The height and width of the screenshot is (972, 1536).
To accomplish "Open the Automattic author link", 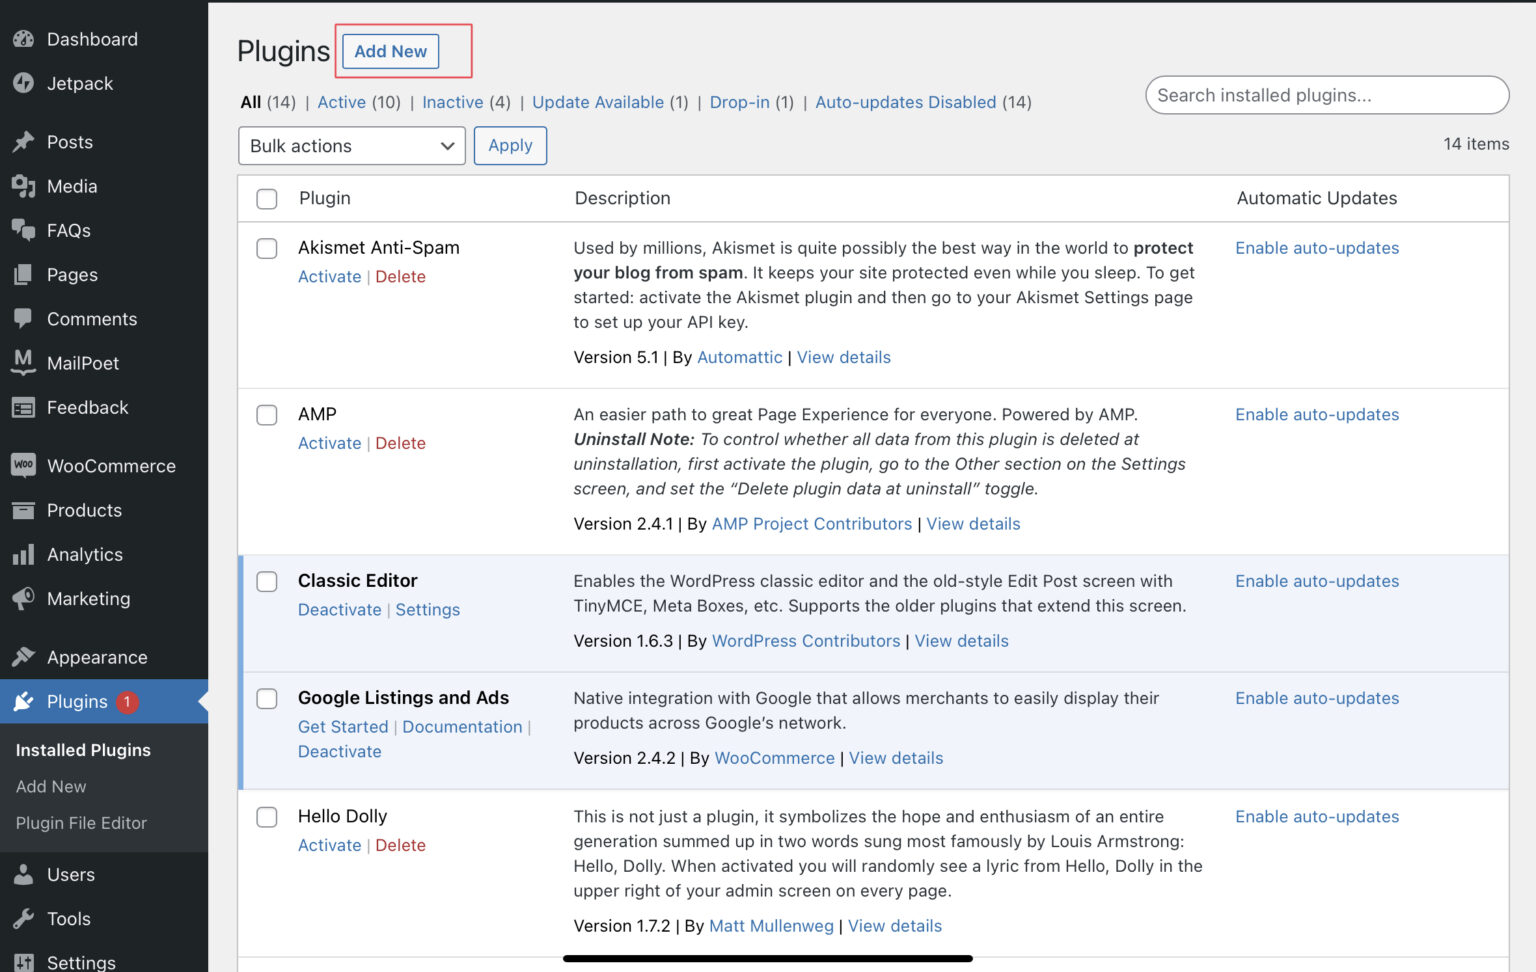I will pyautogui.click(x=739, y=357).
